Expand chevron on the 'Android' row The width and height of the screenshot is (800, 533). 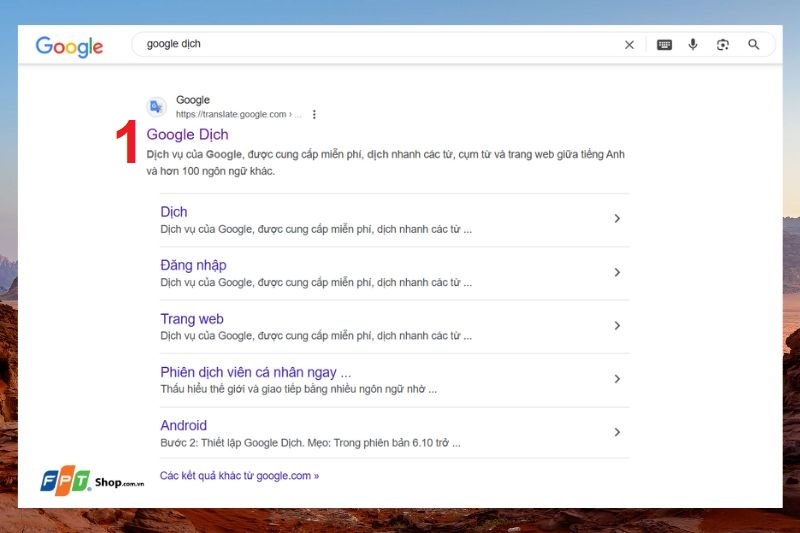(617, 433)
